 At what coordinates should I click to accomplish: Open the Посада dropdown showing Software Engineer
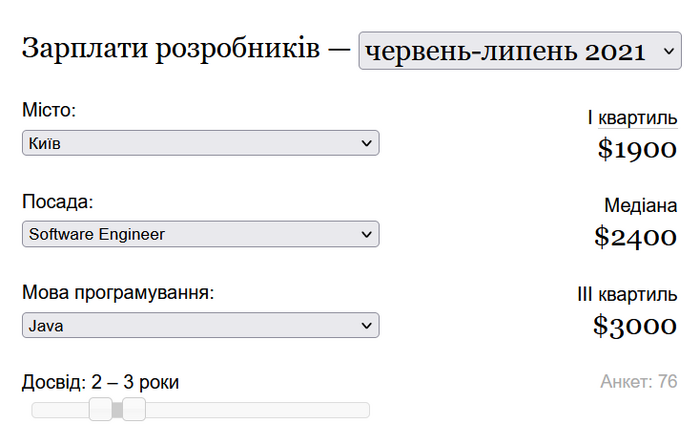(200, 234)
